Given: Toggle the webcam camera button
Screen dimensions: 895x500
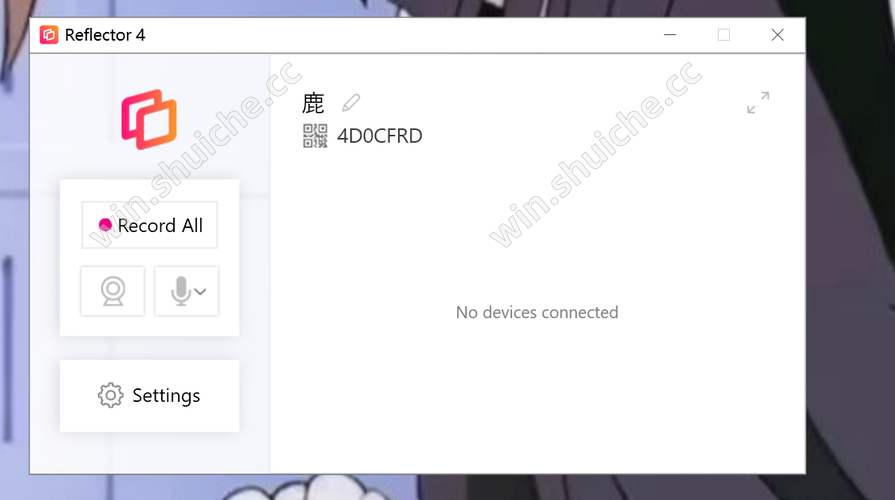Looking at the screenshot, I should (112, 291).
